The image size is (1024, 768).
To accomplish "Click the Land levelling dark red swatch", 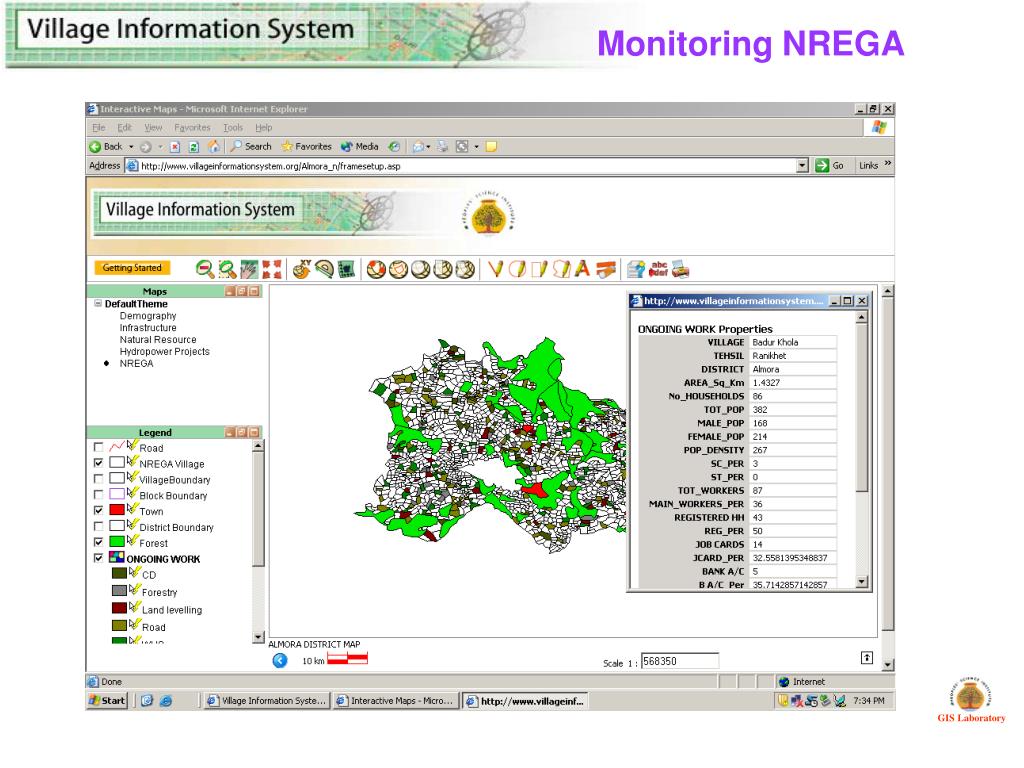I will pos(120,608).
